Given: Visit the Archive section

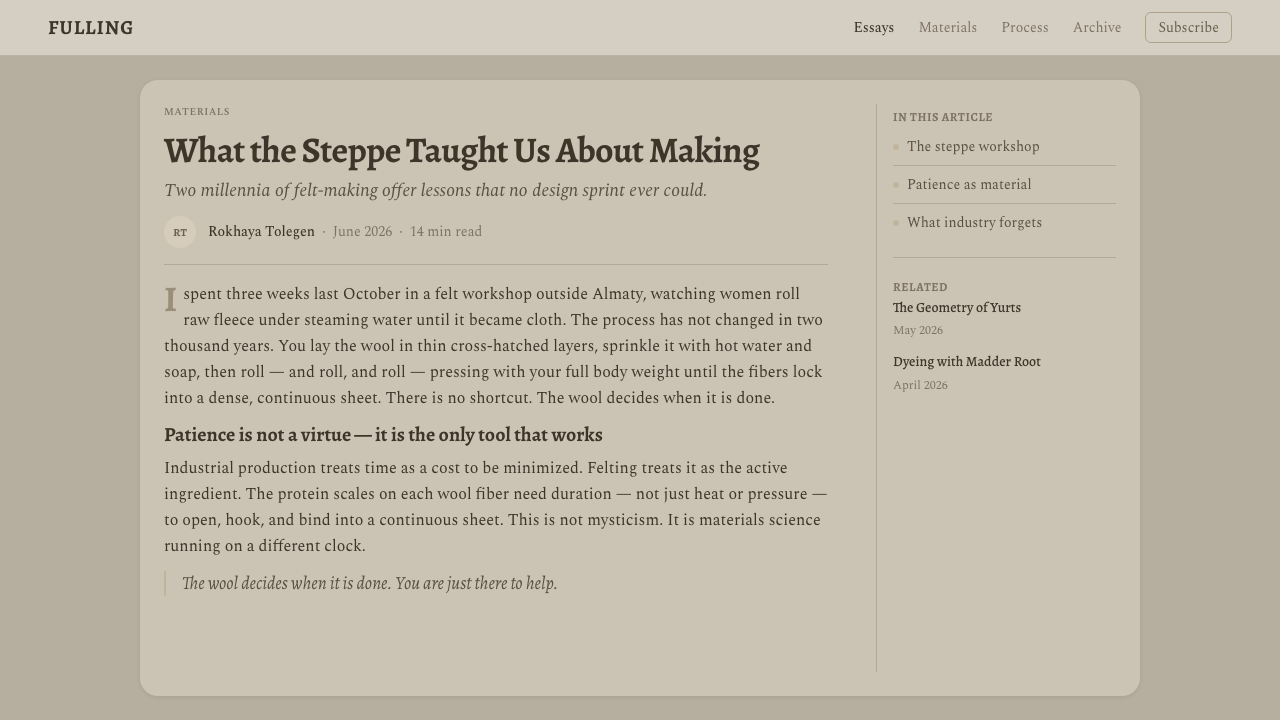Looking at the screenshot, I should tap(1097, 28).
